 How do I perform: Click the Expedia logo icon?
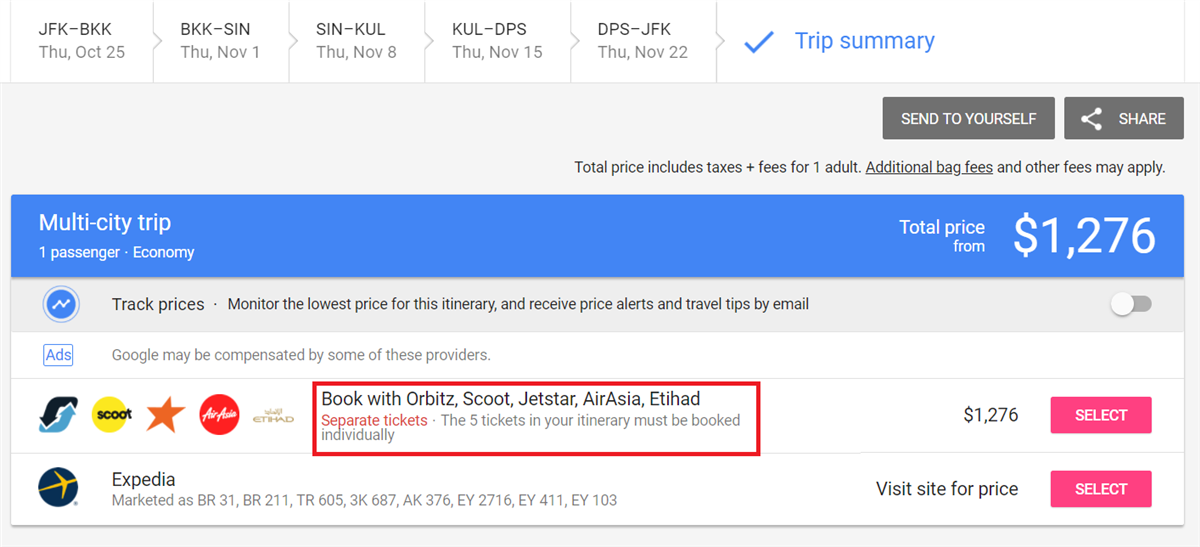point(58,488)
